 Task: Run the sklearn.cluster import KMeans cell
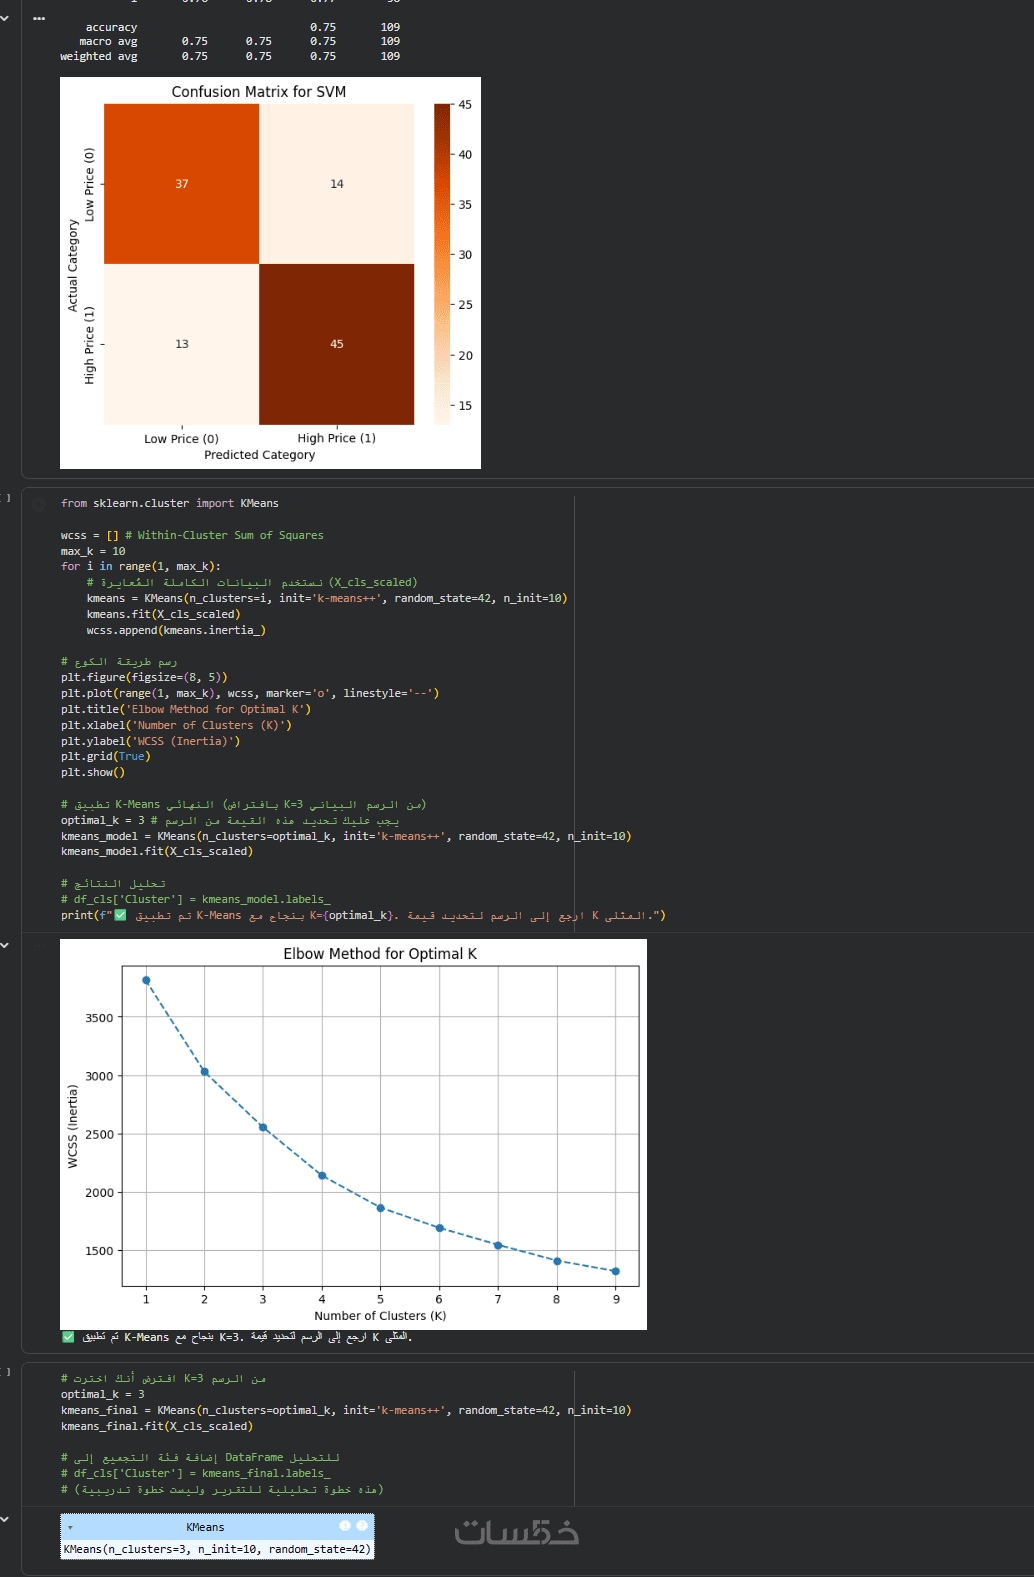point(39,505)
